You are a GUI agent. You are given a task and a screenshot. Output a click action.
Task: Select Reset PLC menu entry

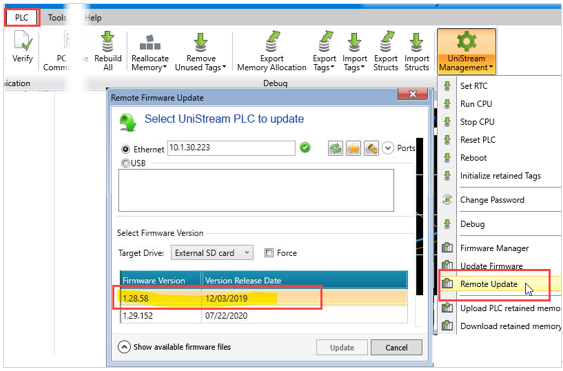click(478, 140)
